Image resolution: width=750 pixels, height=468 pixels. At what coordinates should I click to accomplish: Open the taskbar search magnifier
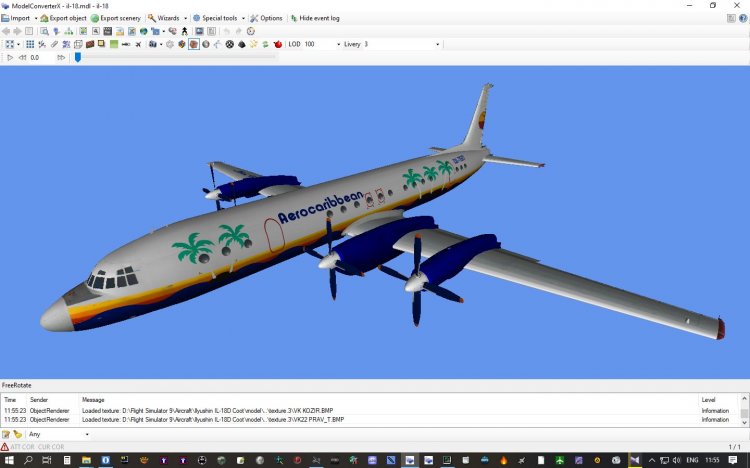point(28,460)
